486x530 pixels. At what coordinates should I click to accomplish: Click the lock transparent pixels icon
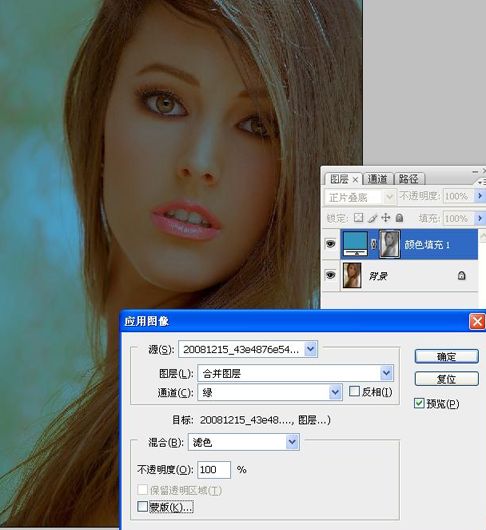click(x=359, y=218)
